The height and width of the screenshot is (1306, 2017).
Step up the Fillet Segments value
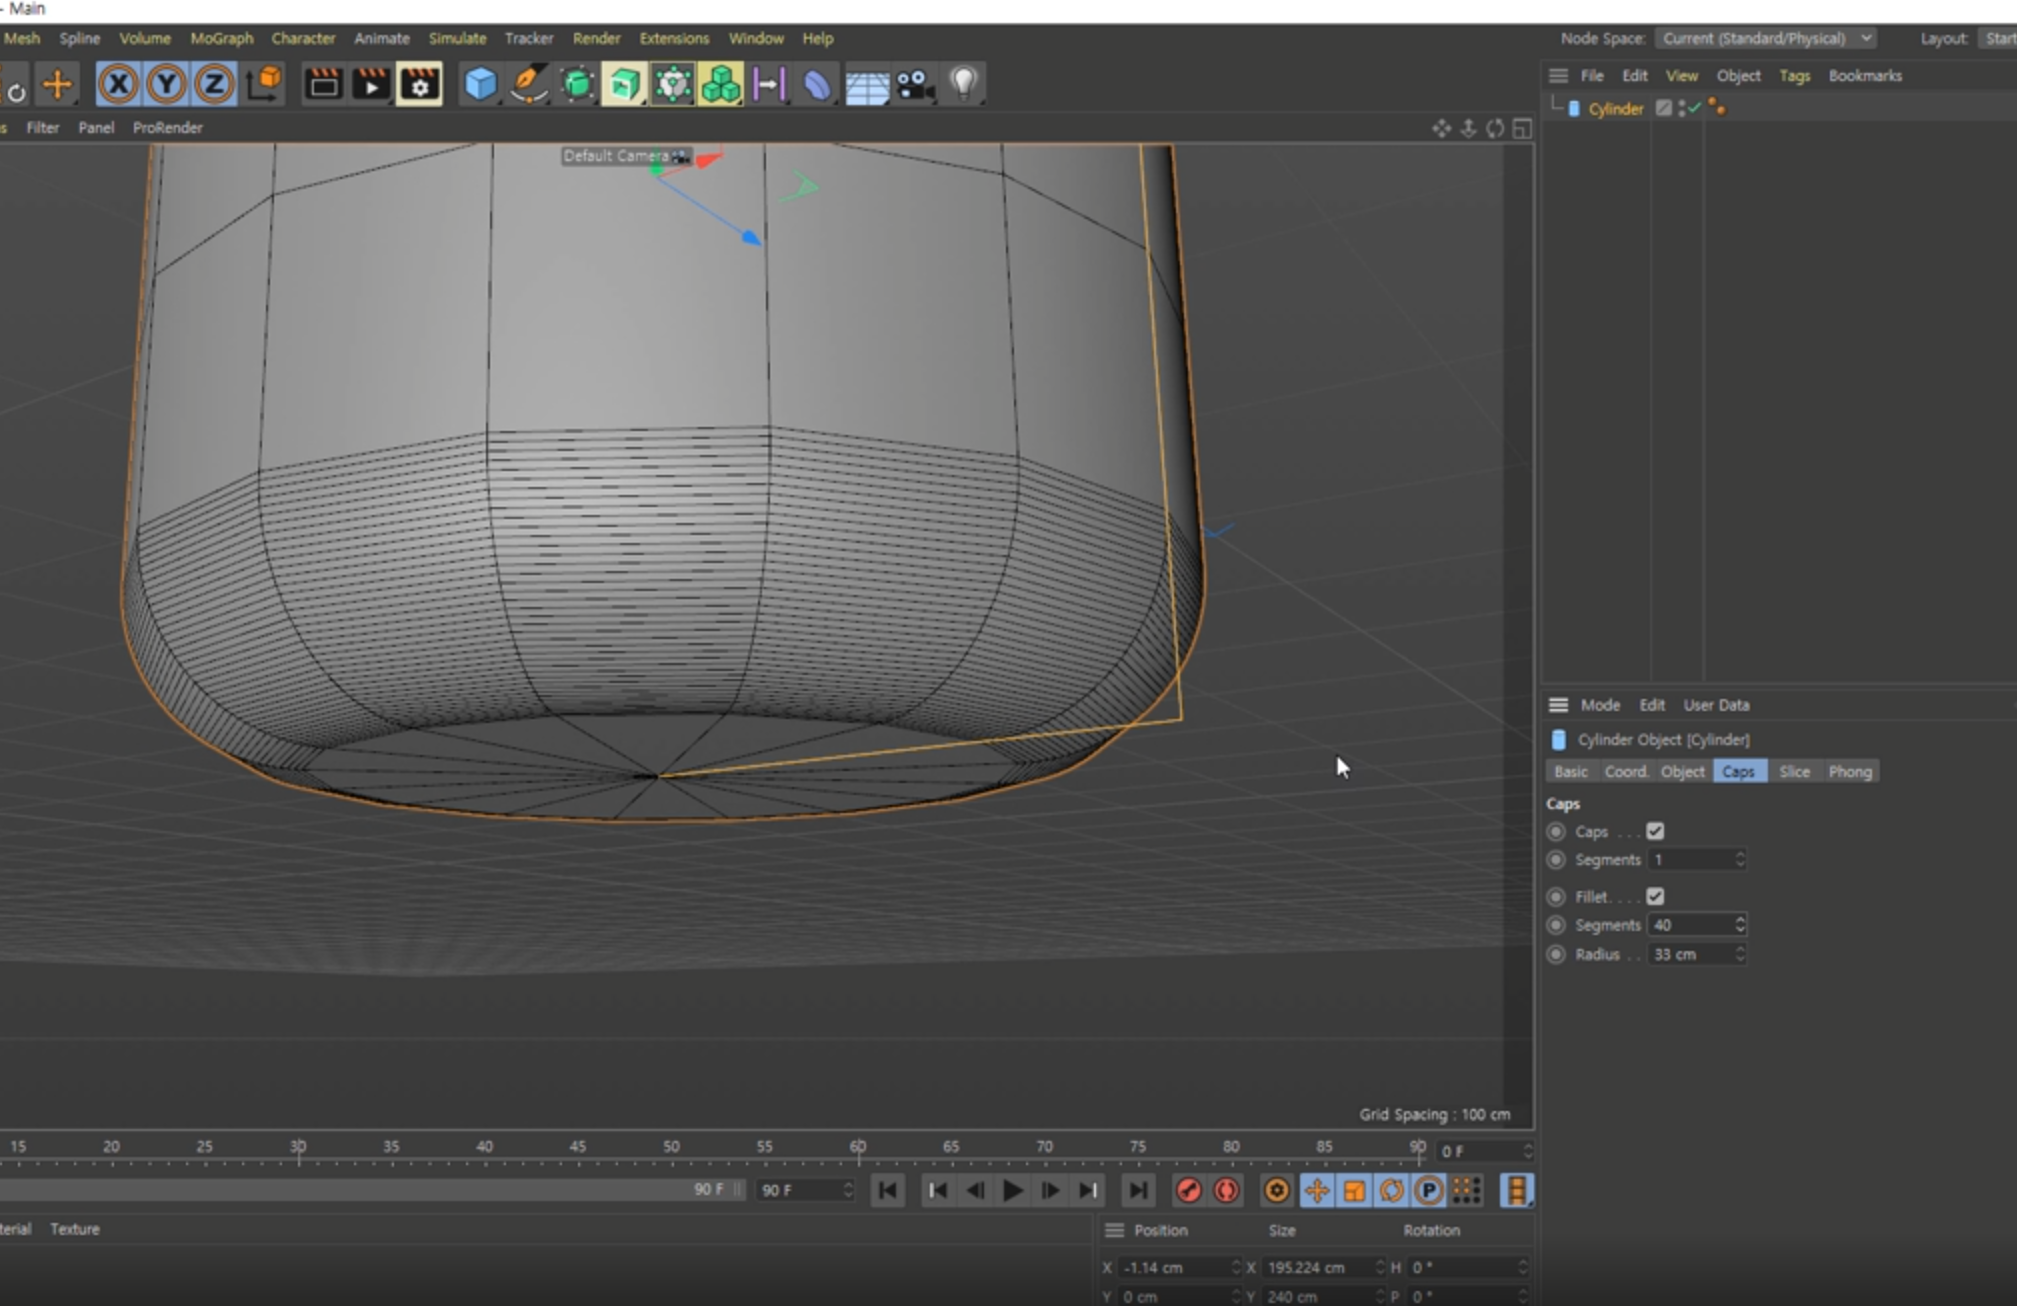click(x=1740, y=920)
